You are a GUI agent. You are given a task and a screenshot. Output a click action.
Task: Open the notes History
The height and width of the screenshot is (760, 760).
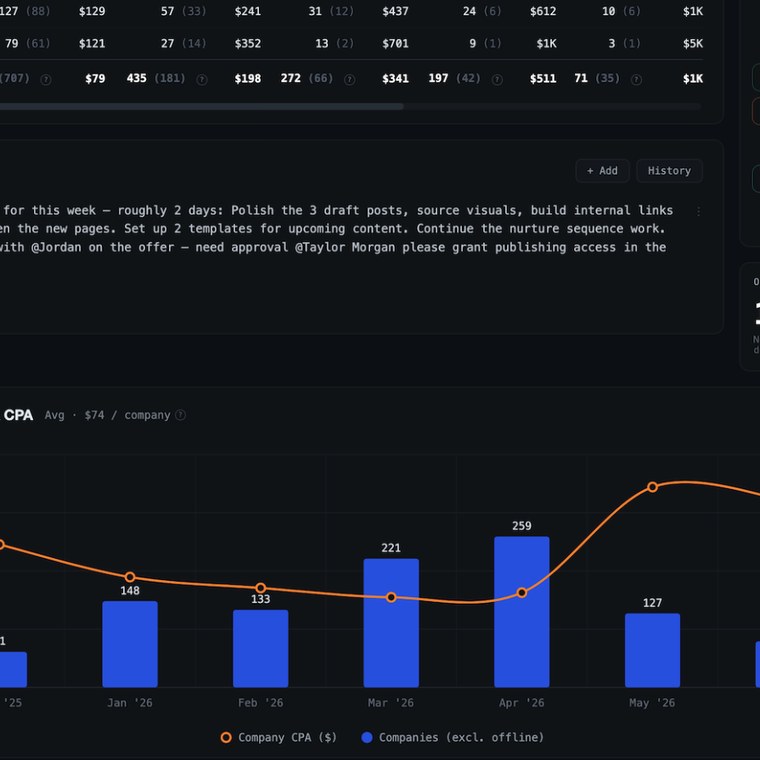669,171
